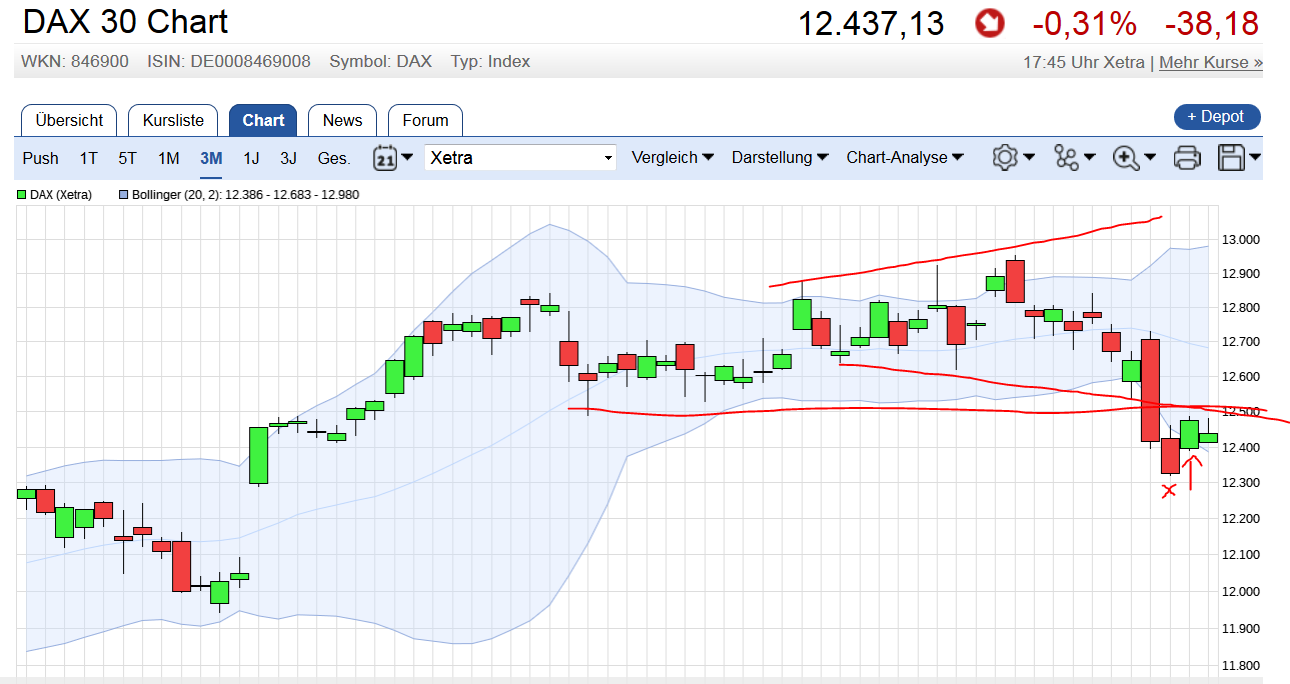
Task: Click the WKN: 846900 text
Action: point(75,62)
